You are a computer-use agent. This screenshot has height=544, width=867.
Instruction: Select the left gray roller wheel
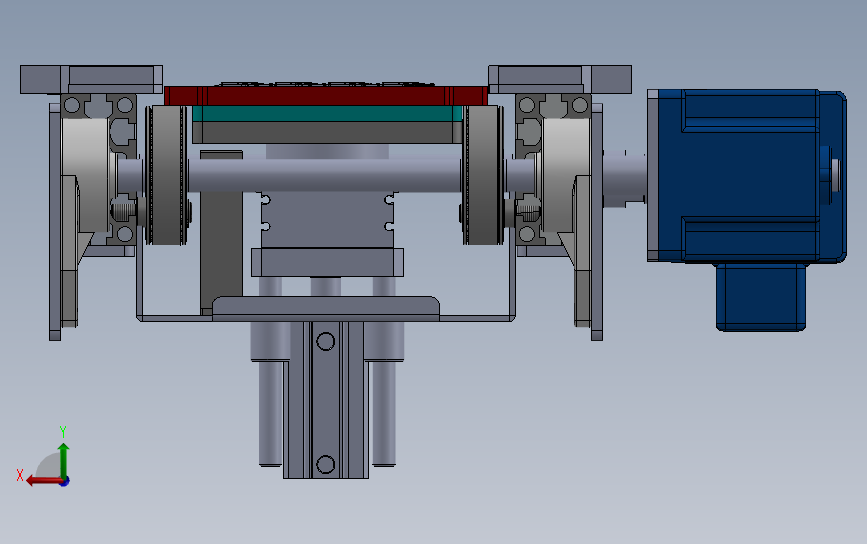(x=168, y=175)
